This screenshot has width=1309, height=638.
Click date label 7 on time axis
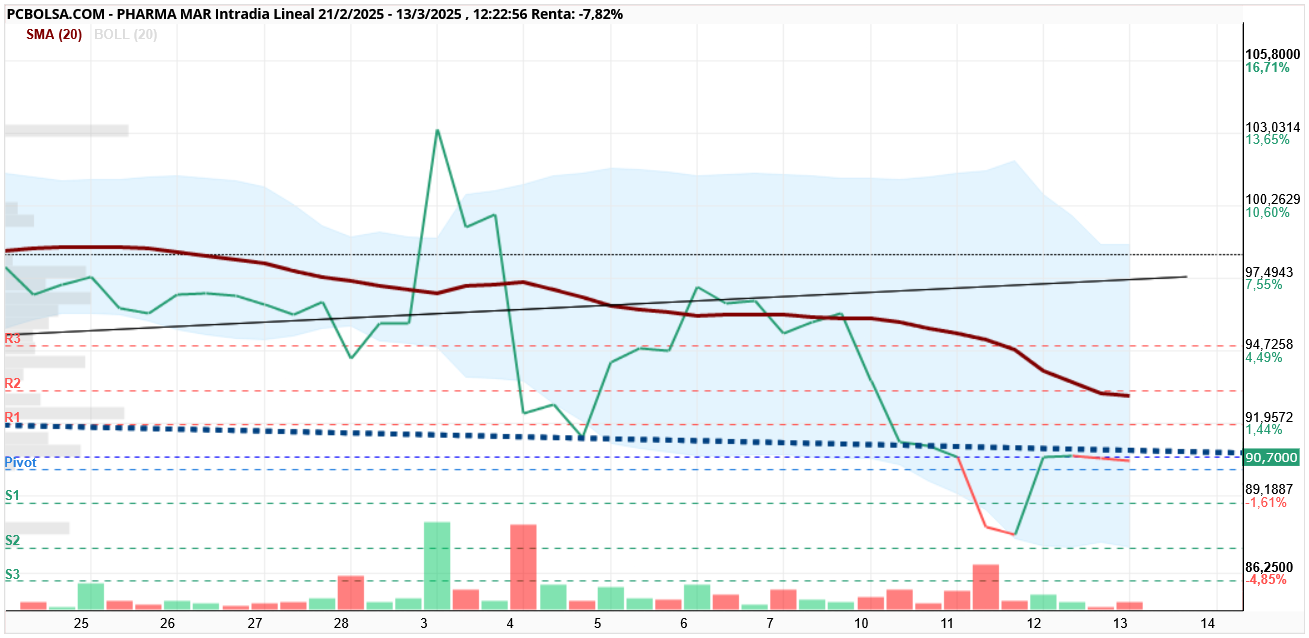(770, 623)
